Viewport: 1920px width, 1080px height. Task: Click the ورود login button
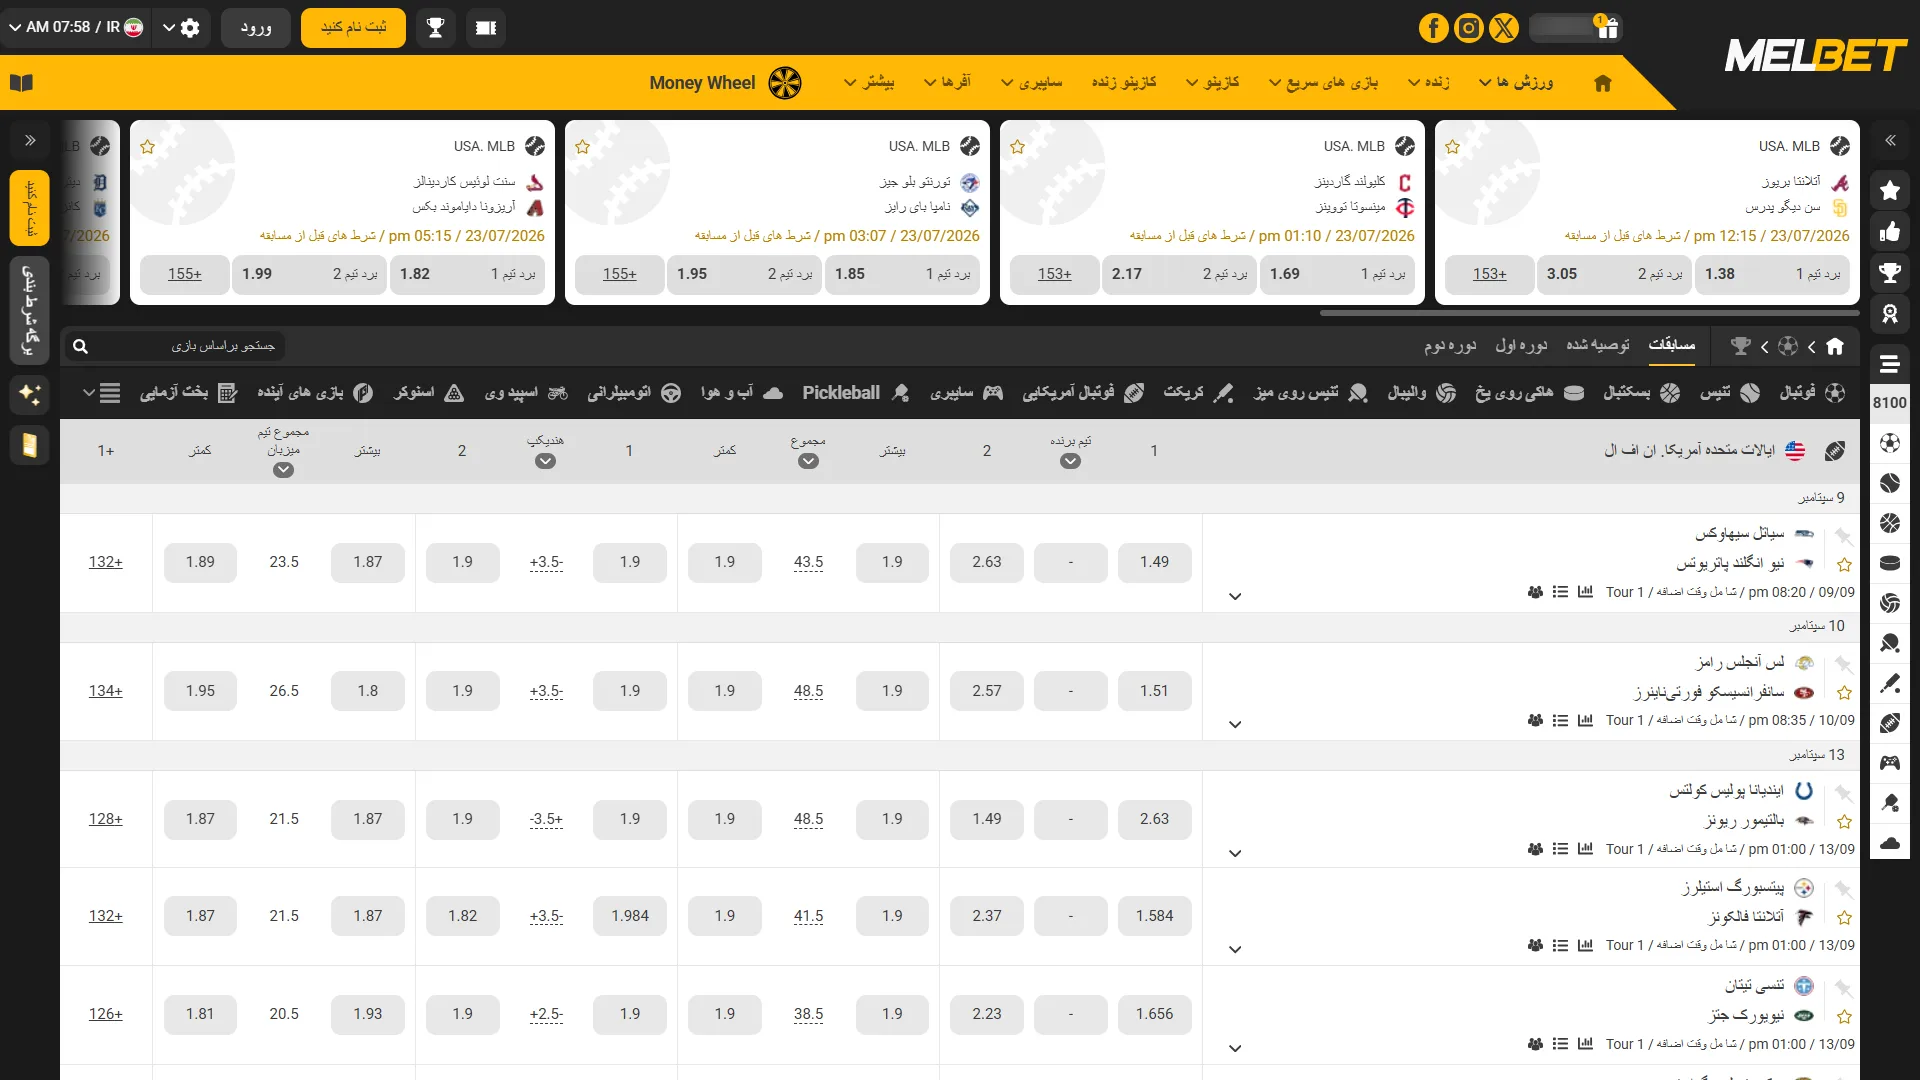pos(256,28)
